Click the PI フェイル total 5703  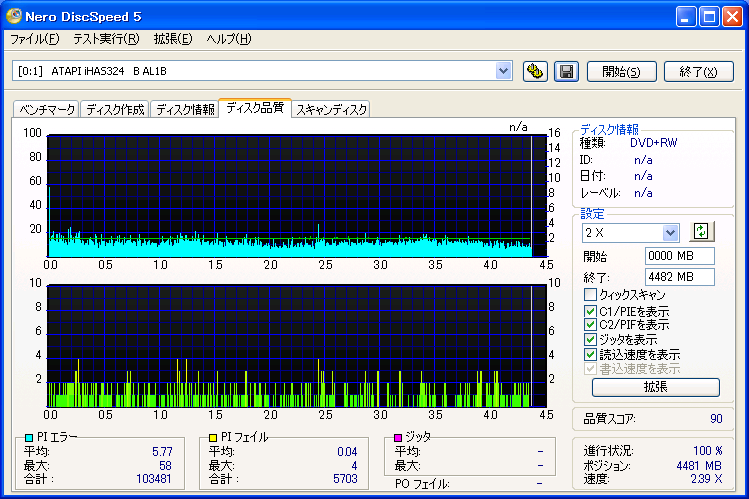tap(345, 478)
